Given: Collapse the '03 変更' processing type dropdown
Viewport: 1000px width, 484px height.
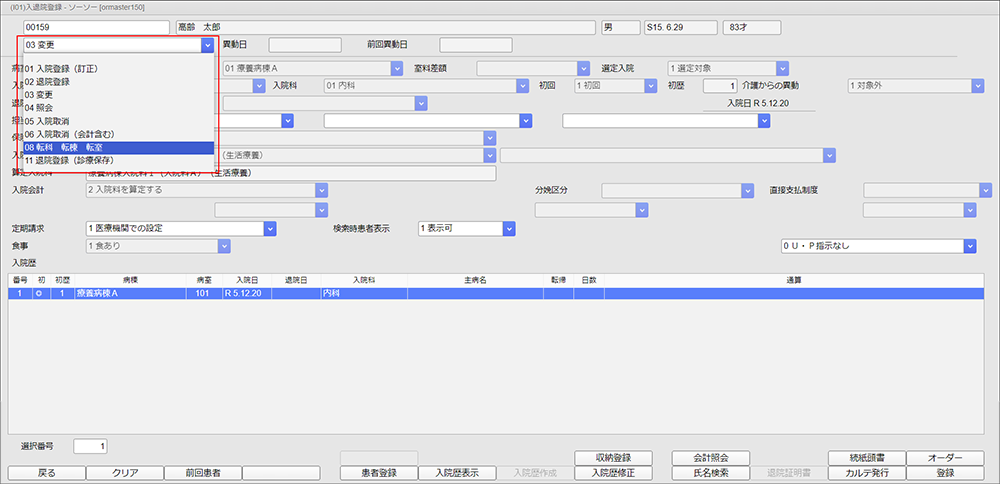Looking at the screenshot, I should [207, 45].
